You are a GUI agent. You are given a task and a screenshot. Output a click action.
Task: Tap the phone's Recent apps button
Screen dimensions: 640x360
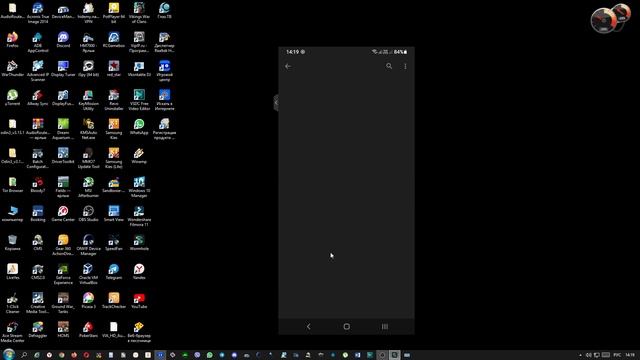pos(385,327)
